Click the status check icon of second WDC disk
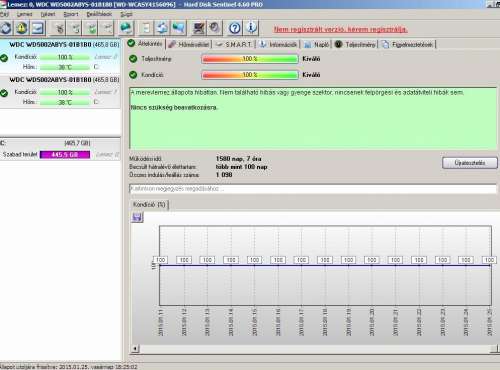Image resolution: width=500 pixels, height=370 pixels. (x=4, y=93)
